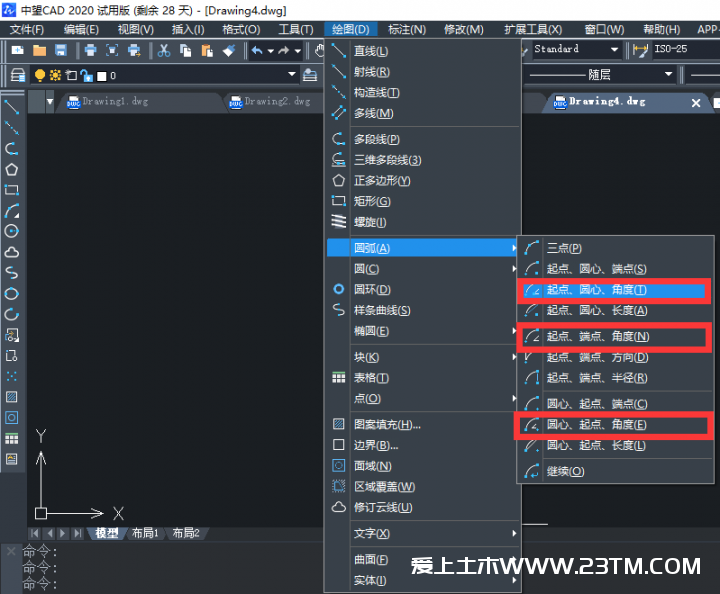This screenshot has height=594, width=720.
Task: Close the command line panel X
Action: [11, 551]
